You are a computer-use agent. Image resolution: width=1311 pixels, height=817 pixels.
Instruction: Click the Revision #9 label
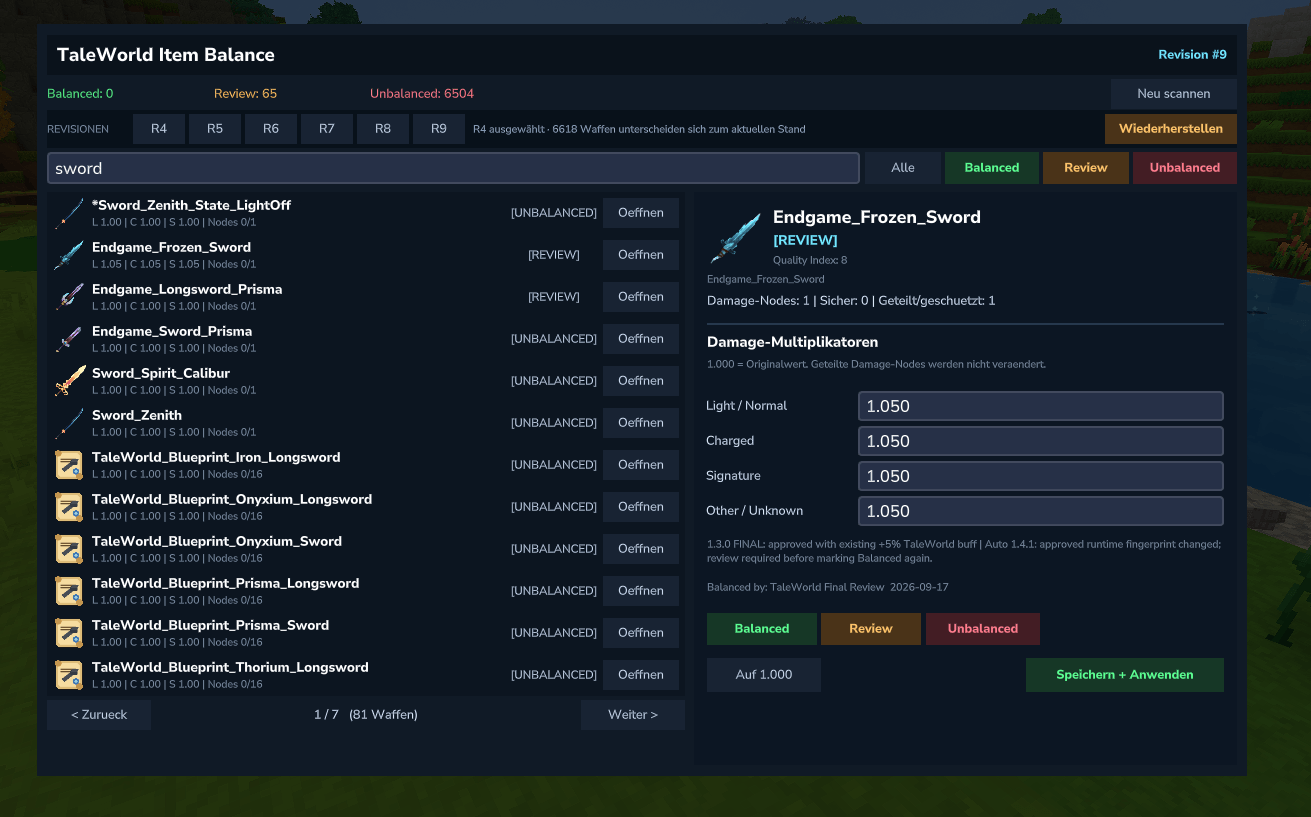(x=1192, y=55)
